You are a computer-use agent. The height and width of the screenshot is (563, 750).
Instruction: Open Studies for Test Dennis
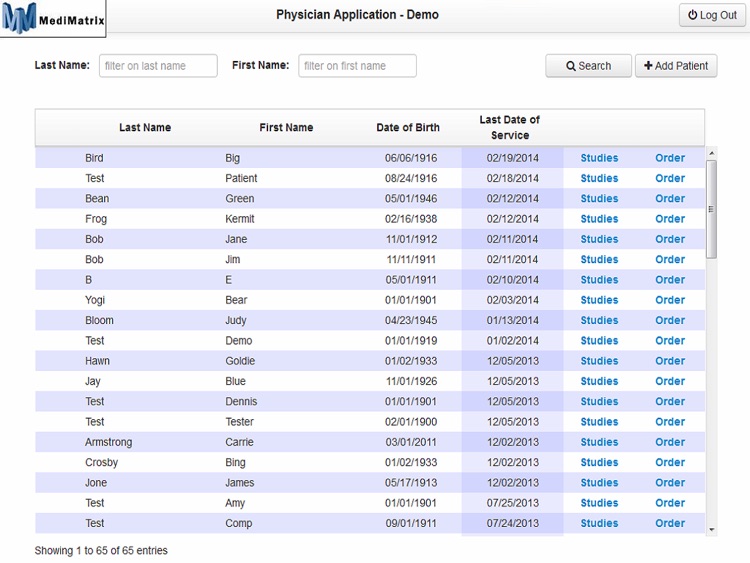point(599,401)
